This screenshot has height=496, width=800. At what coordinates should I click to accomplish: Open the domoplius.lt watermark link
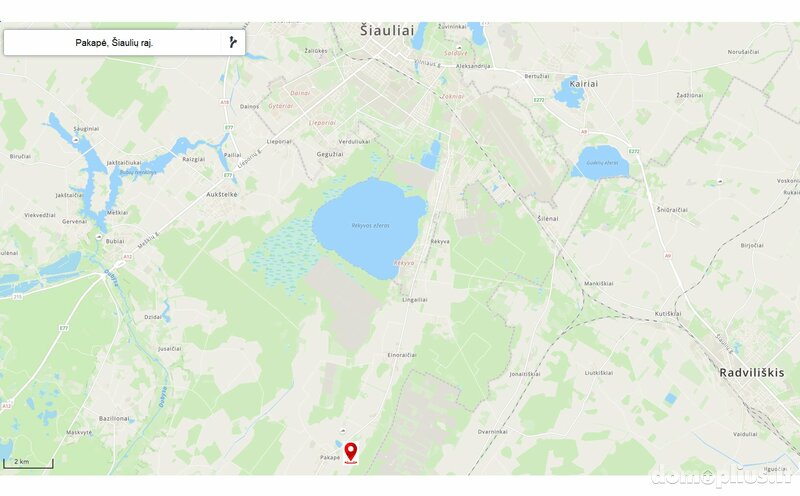click(722, 476)
